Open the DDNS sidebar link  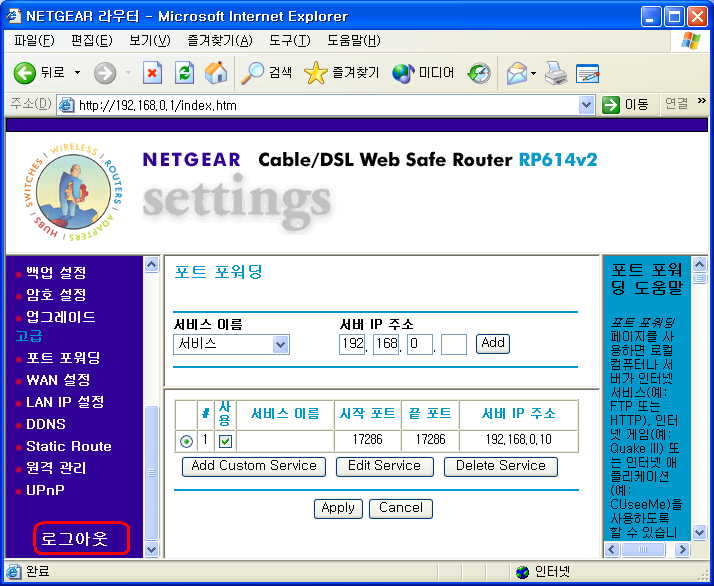click(x=46, y=424)
